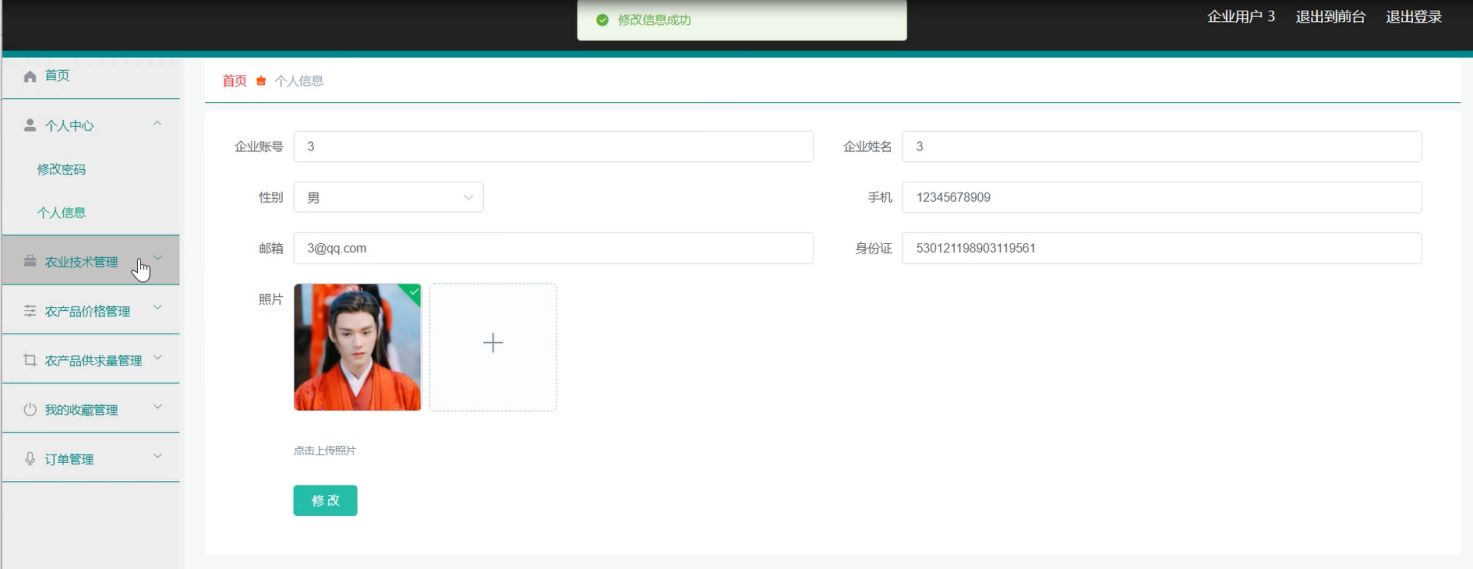1473x569 pixels.
Task: Click the plus icon to upload a photo
Action: (x=493, y=343)
